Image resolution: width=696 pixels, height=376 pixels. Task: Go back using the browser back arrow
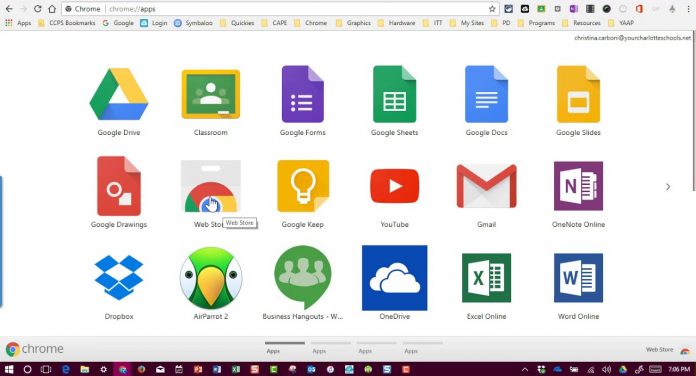click(9, 9)
